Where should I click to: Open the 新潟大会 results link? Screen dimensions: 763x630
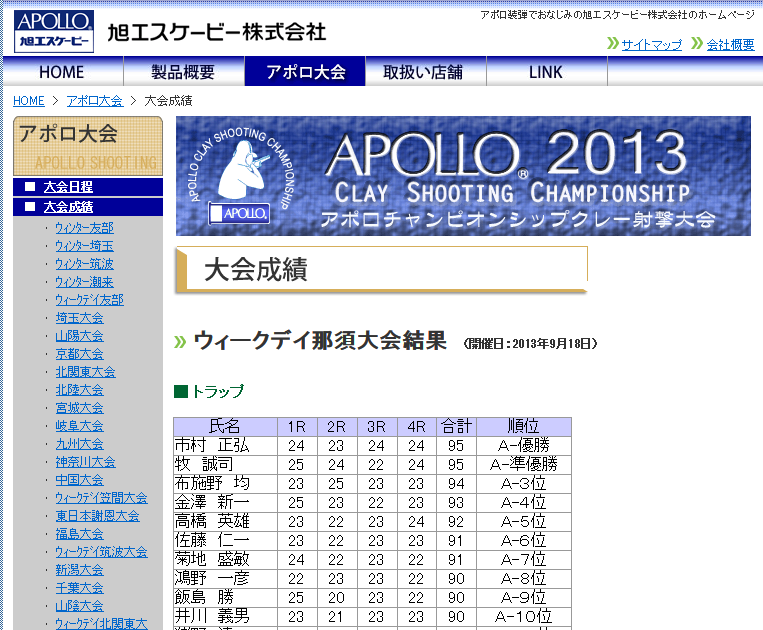79,570
